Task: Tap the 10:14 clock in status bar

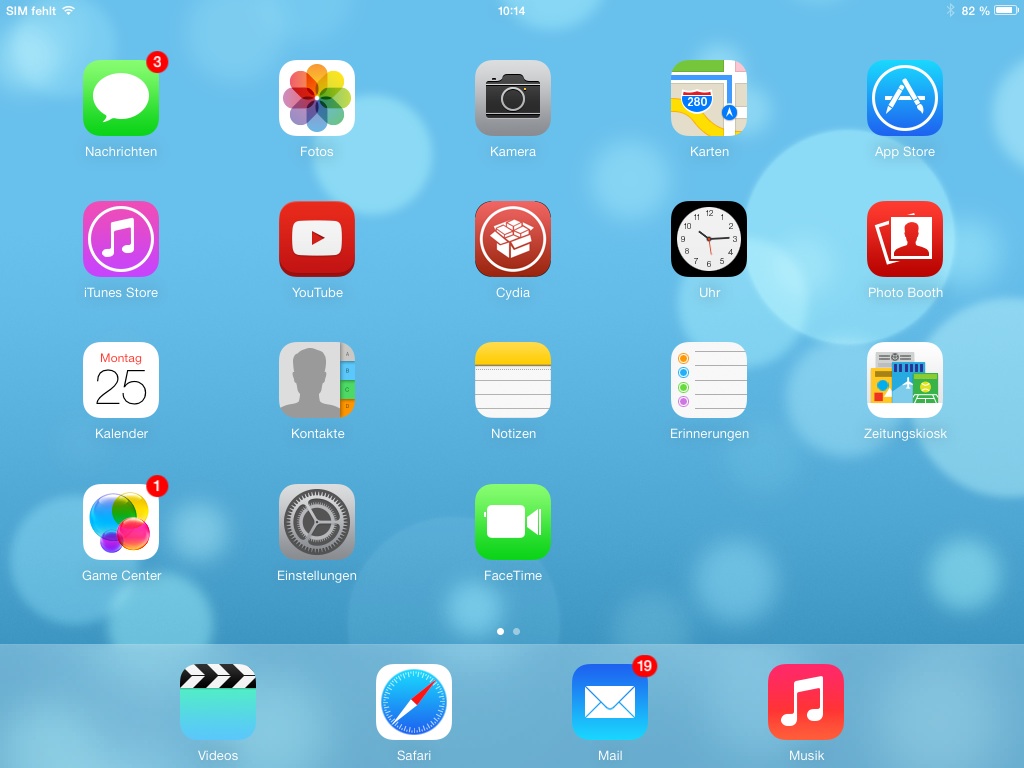Action: [x=511, y=10]
